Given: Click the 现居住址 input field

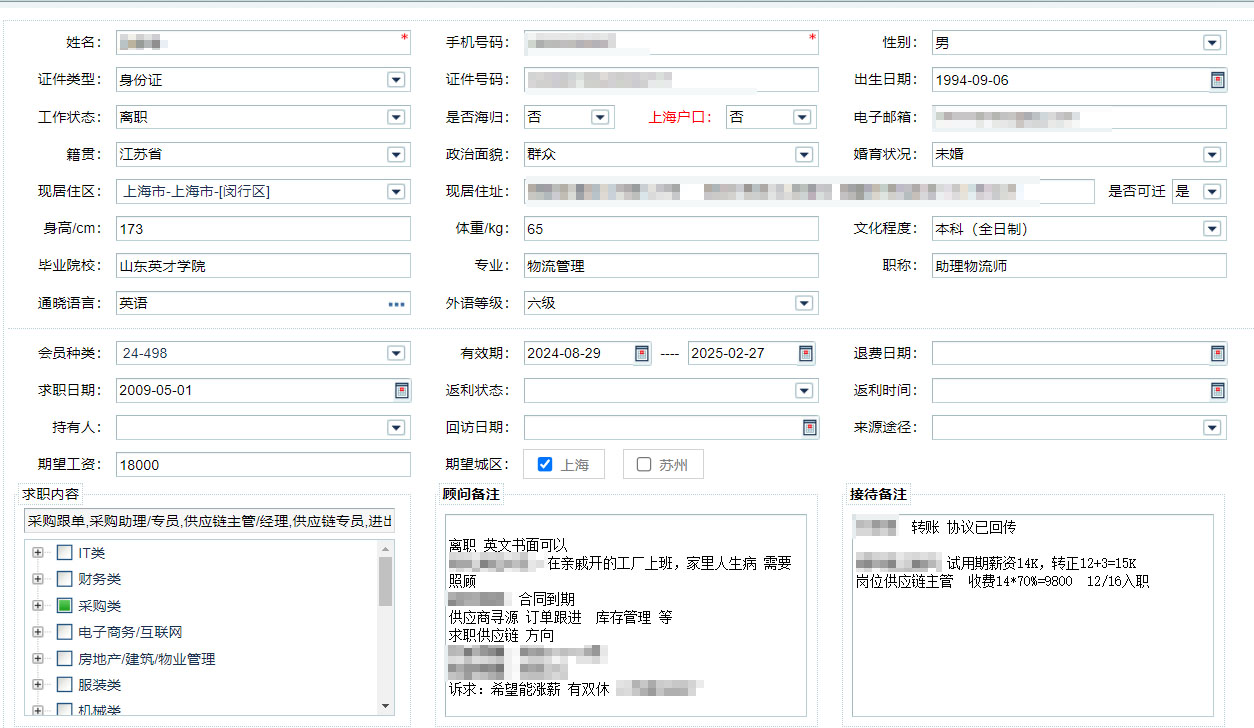Looking at the screenshot, I should (x=809, y=192).
